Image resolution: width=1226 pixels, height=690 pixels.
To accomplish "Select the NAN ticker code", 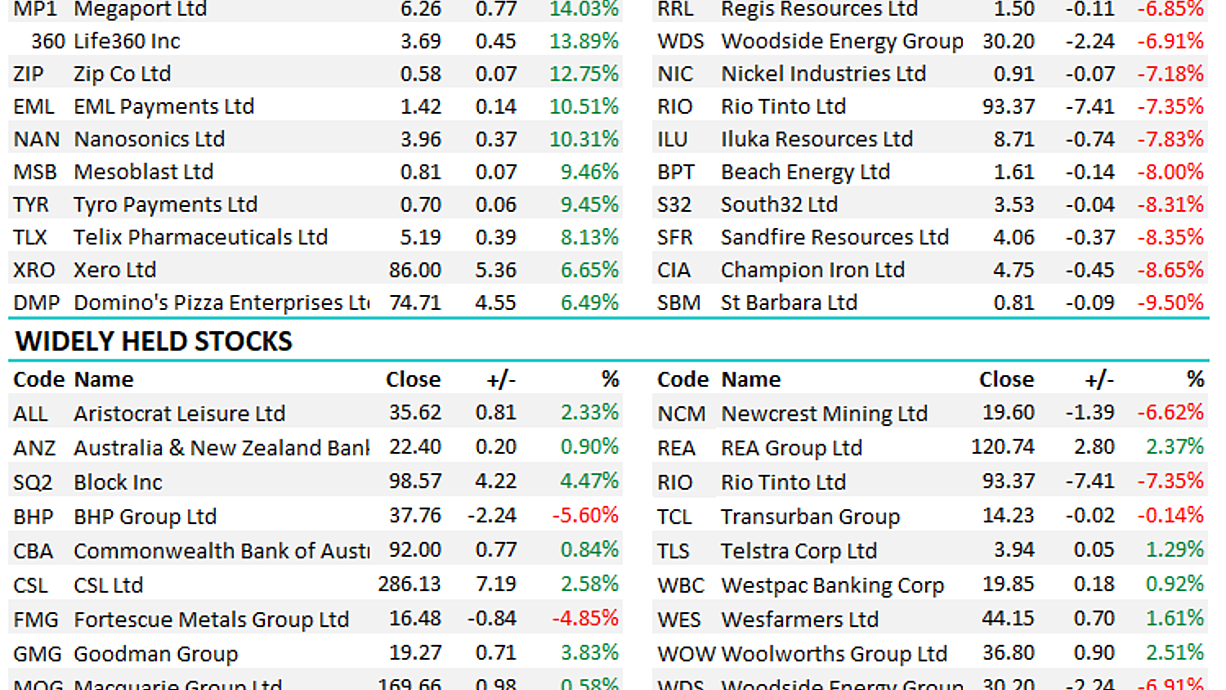I will (x=36, y=139).
